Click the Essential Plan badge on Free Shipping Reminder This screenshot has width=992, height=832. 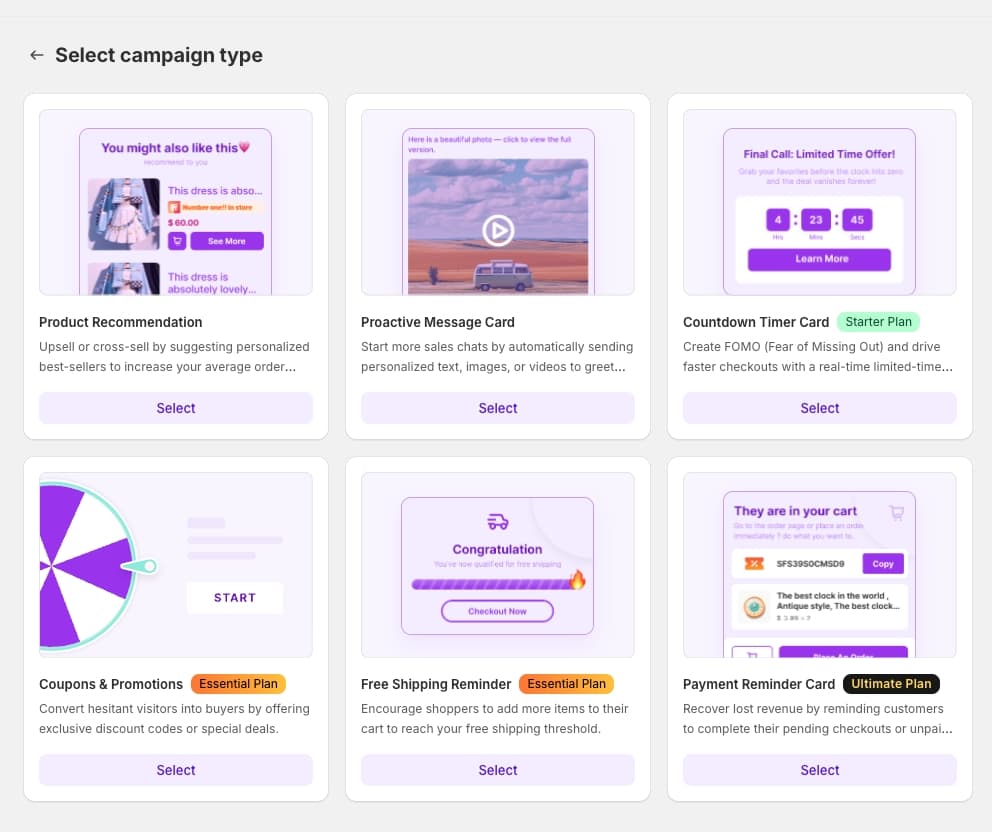coord(566,684)
